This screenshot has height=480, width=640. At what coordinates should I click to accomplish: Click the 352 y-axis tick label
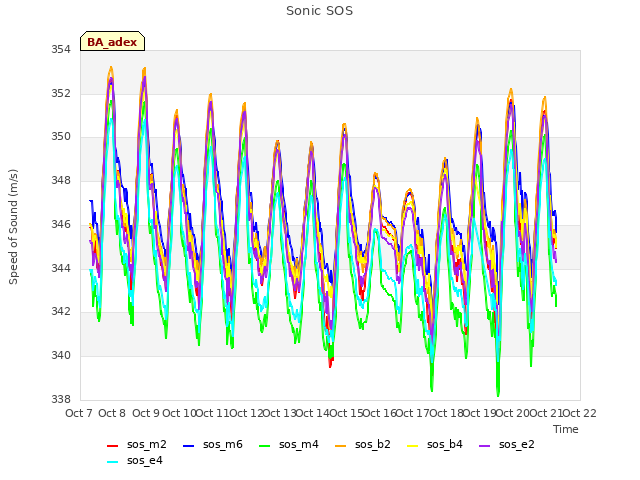[x=60, y=93]
